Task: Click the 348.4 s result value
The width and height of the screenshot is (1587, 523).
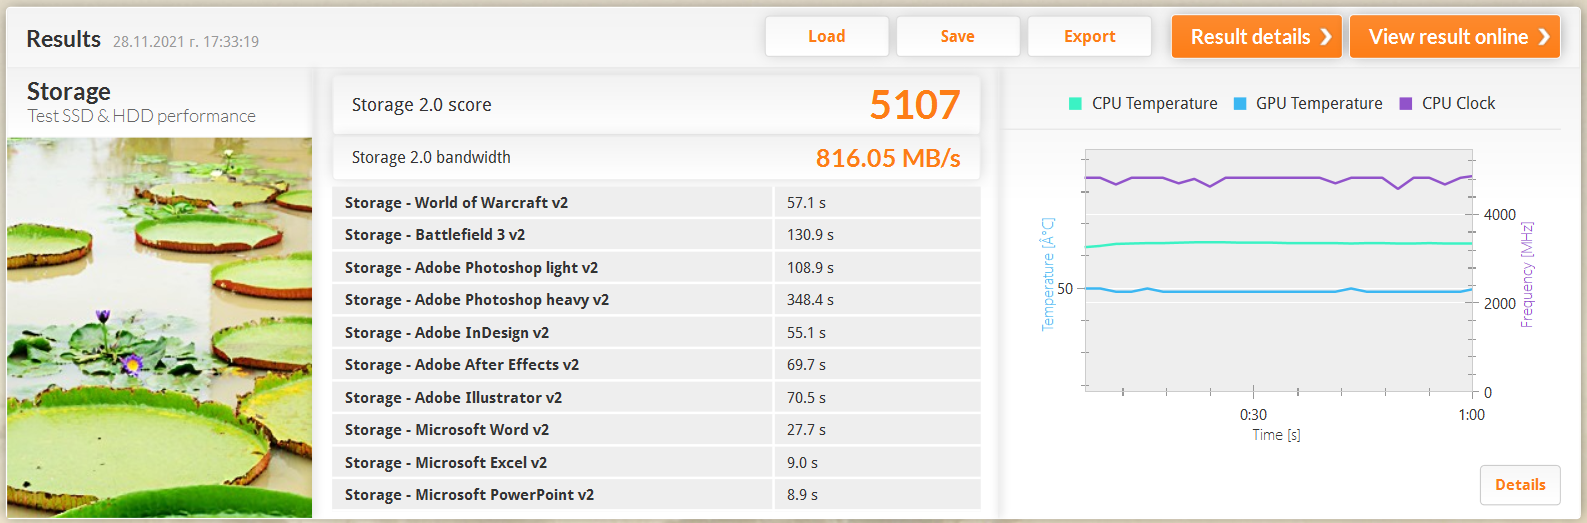Action: (810, 300)
